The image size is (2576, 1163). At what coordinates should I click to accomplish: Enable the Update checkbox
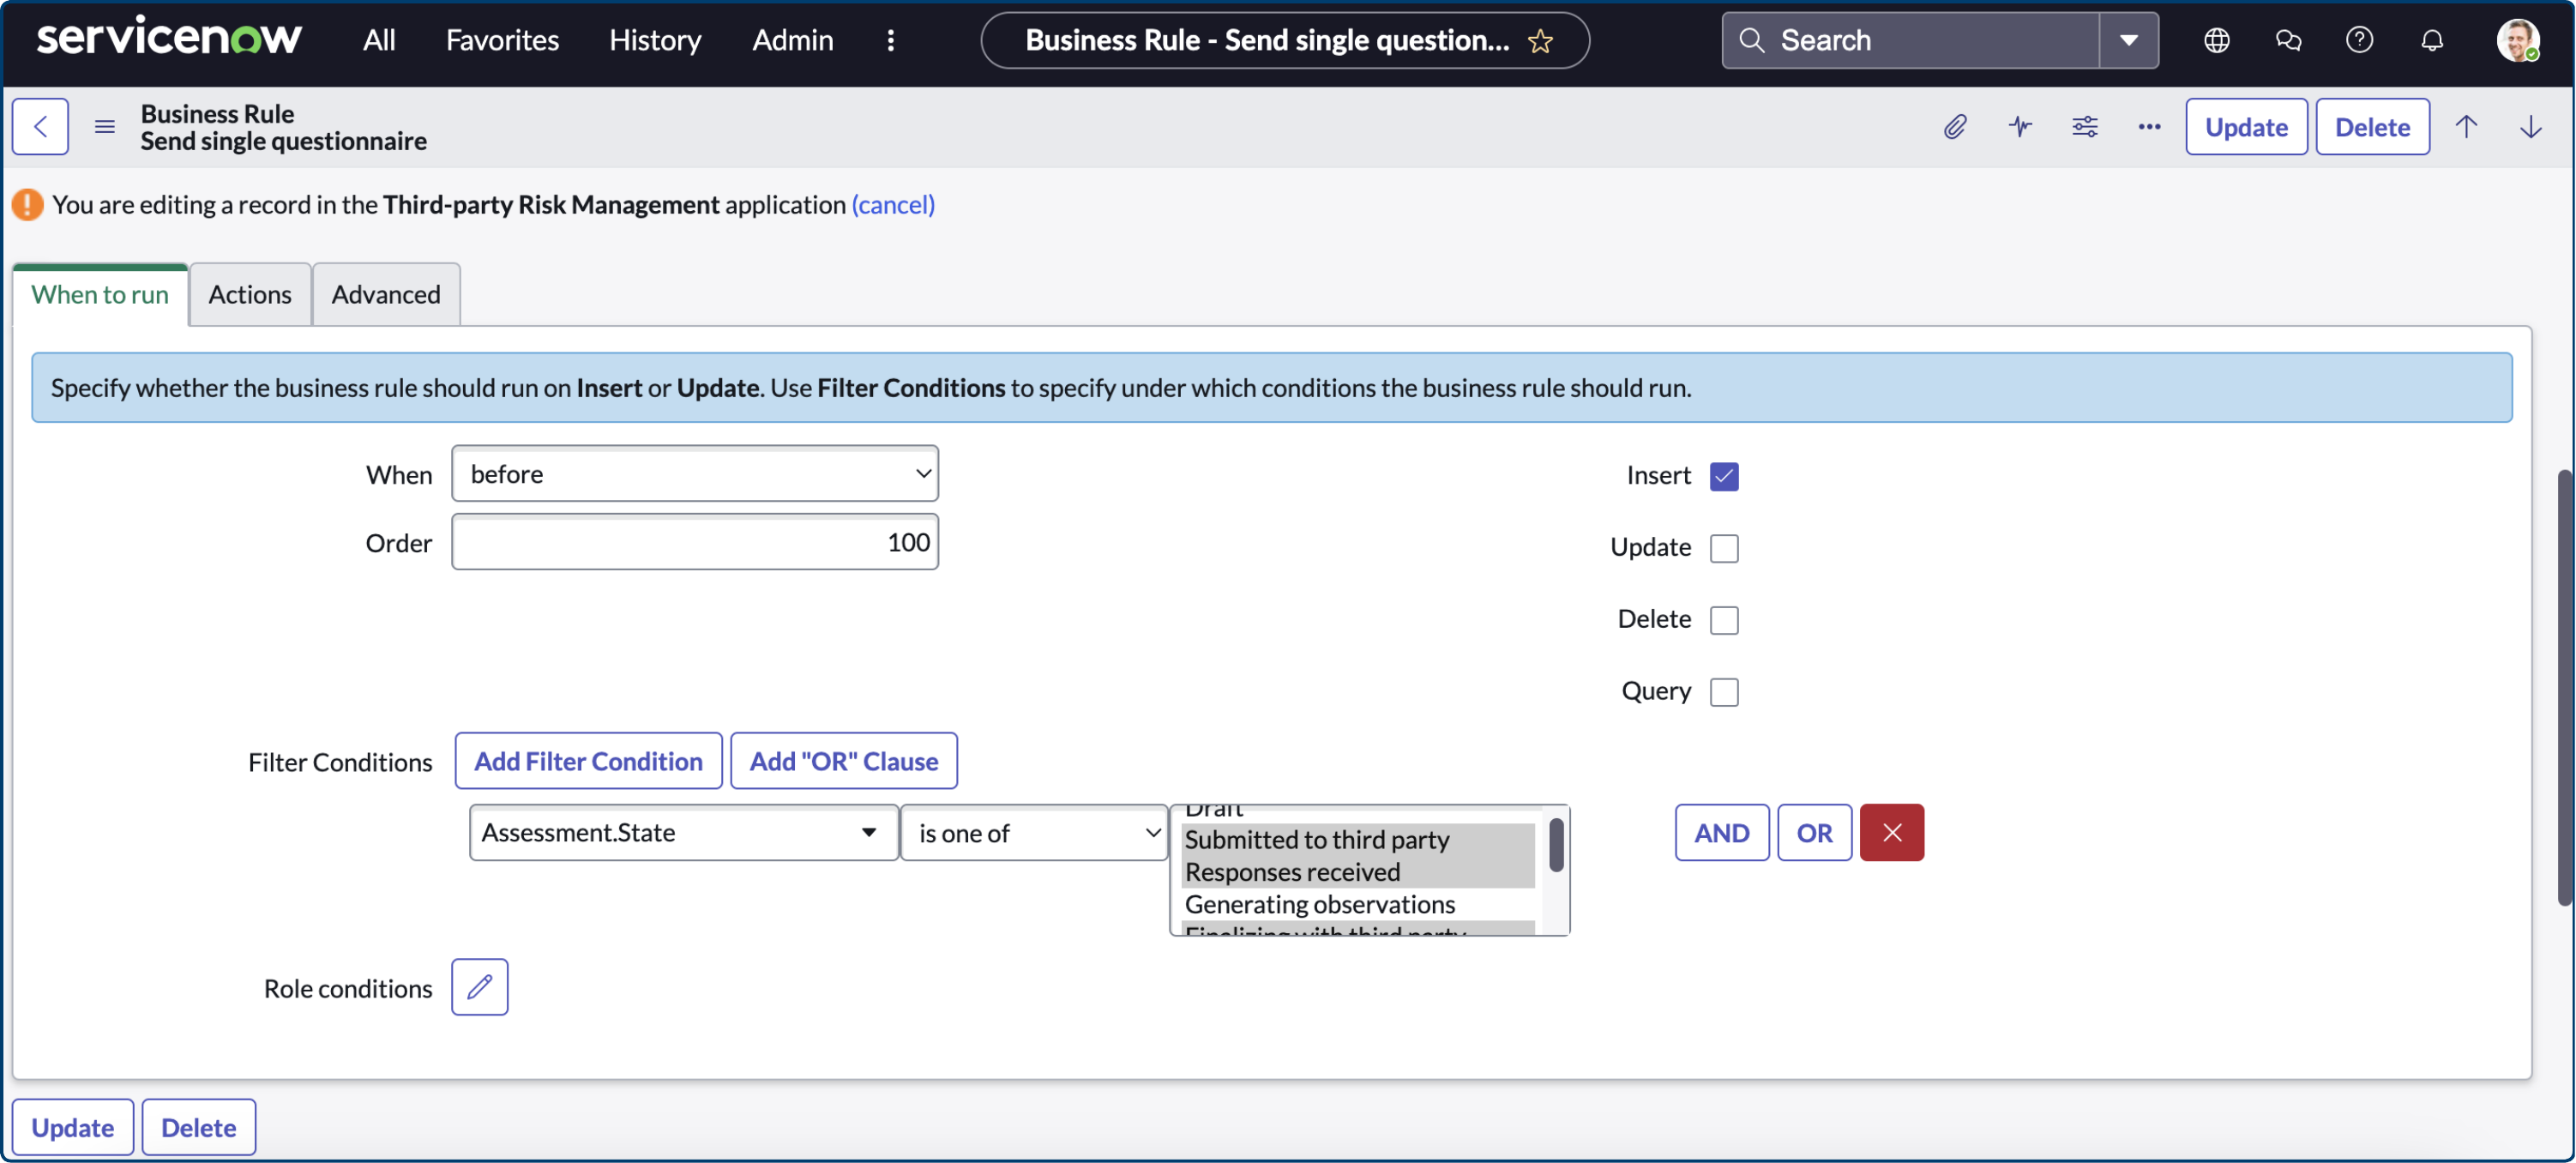1723,548
